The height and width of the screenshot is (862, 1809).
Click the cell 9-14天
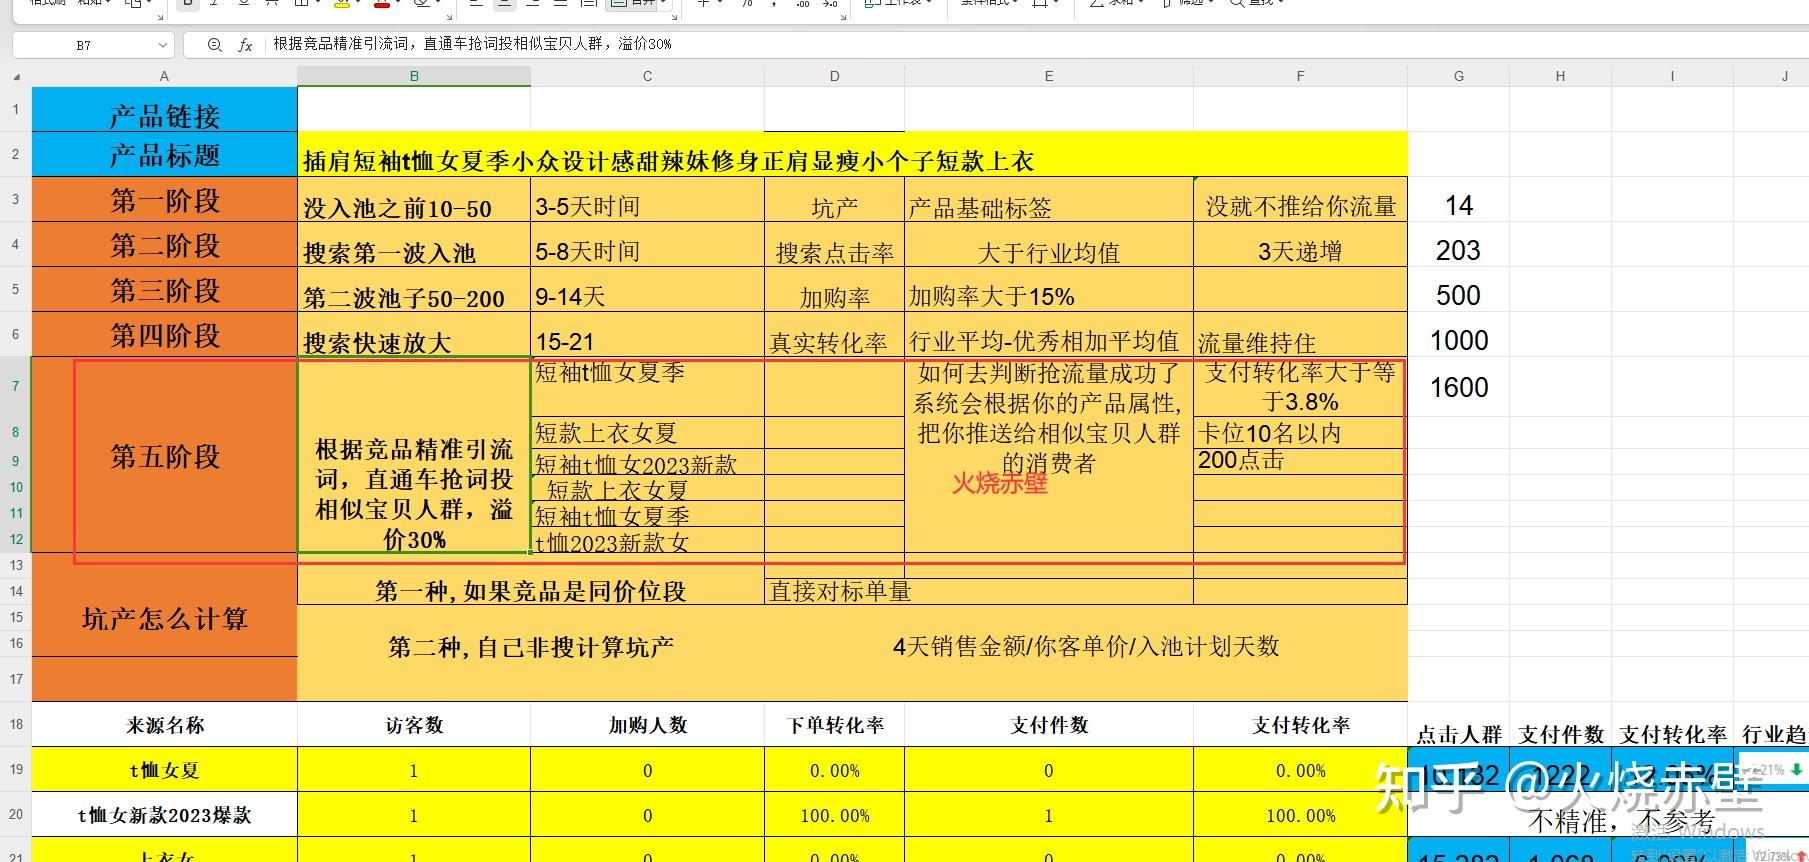(x=647, y=290)
